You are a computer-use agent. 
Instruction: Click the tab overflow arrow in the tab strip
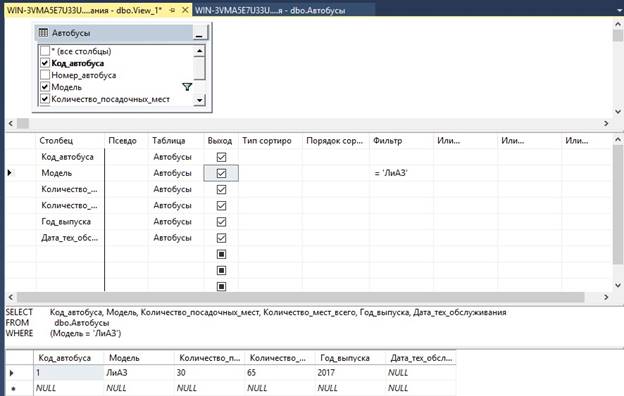coord(620,10)
